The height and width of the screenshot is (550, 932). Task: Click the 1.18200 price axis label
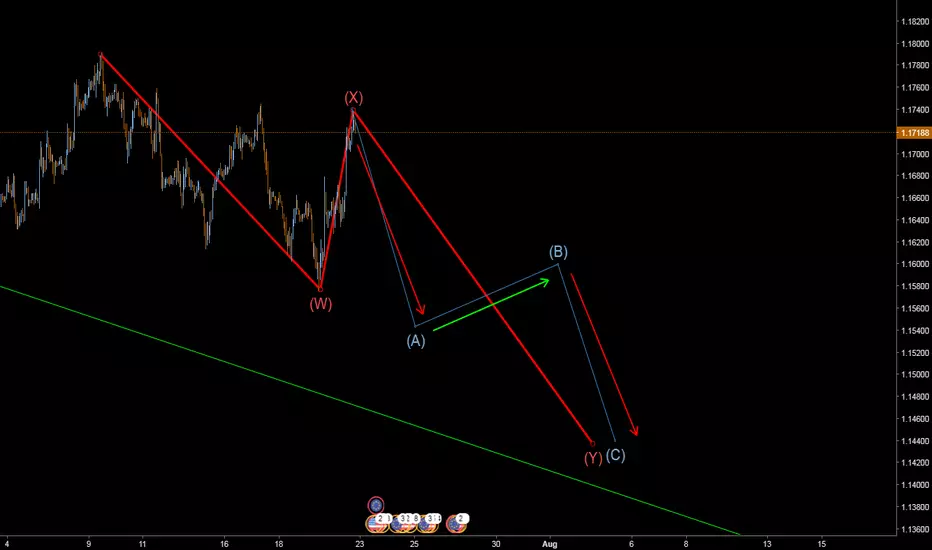tap(915, 21)
